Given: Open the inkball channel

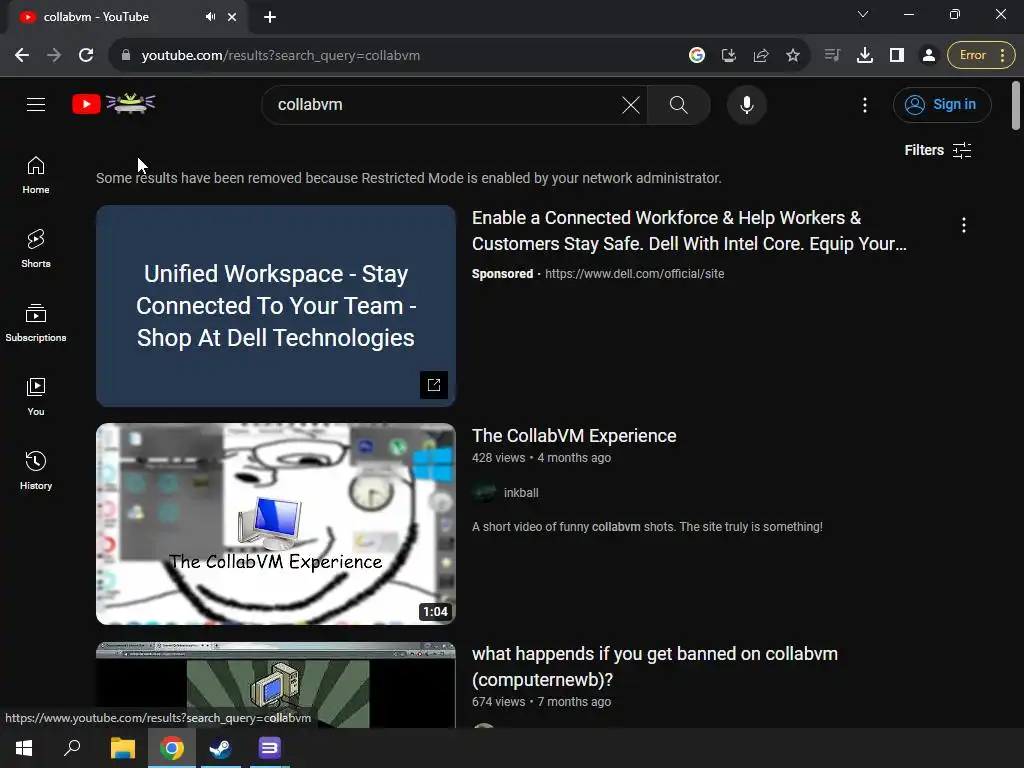Looking at the screenshot, I should [x=520, y=492].
